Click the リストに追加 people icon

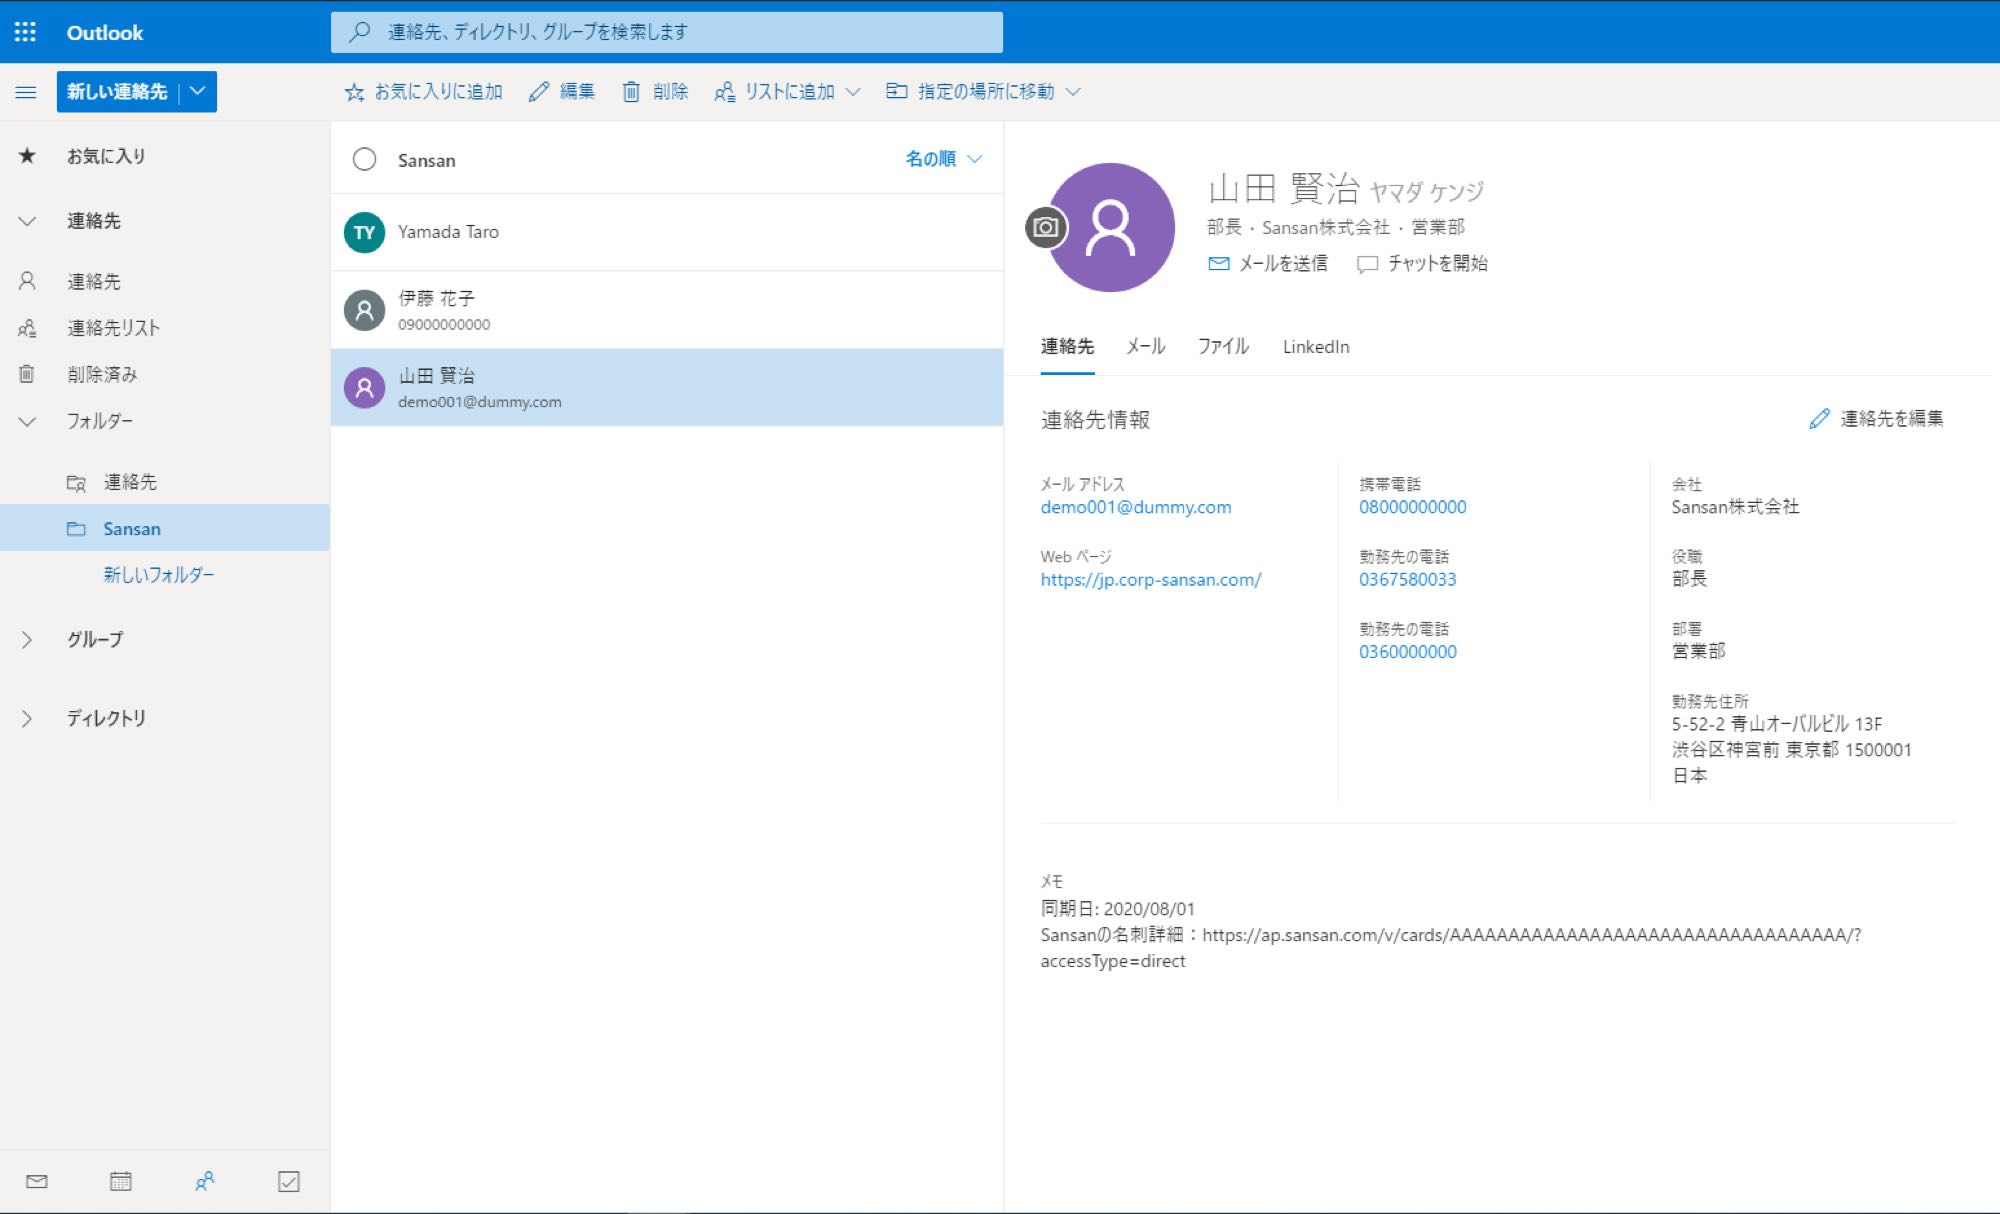point(725,92)
